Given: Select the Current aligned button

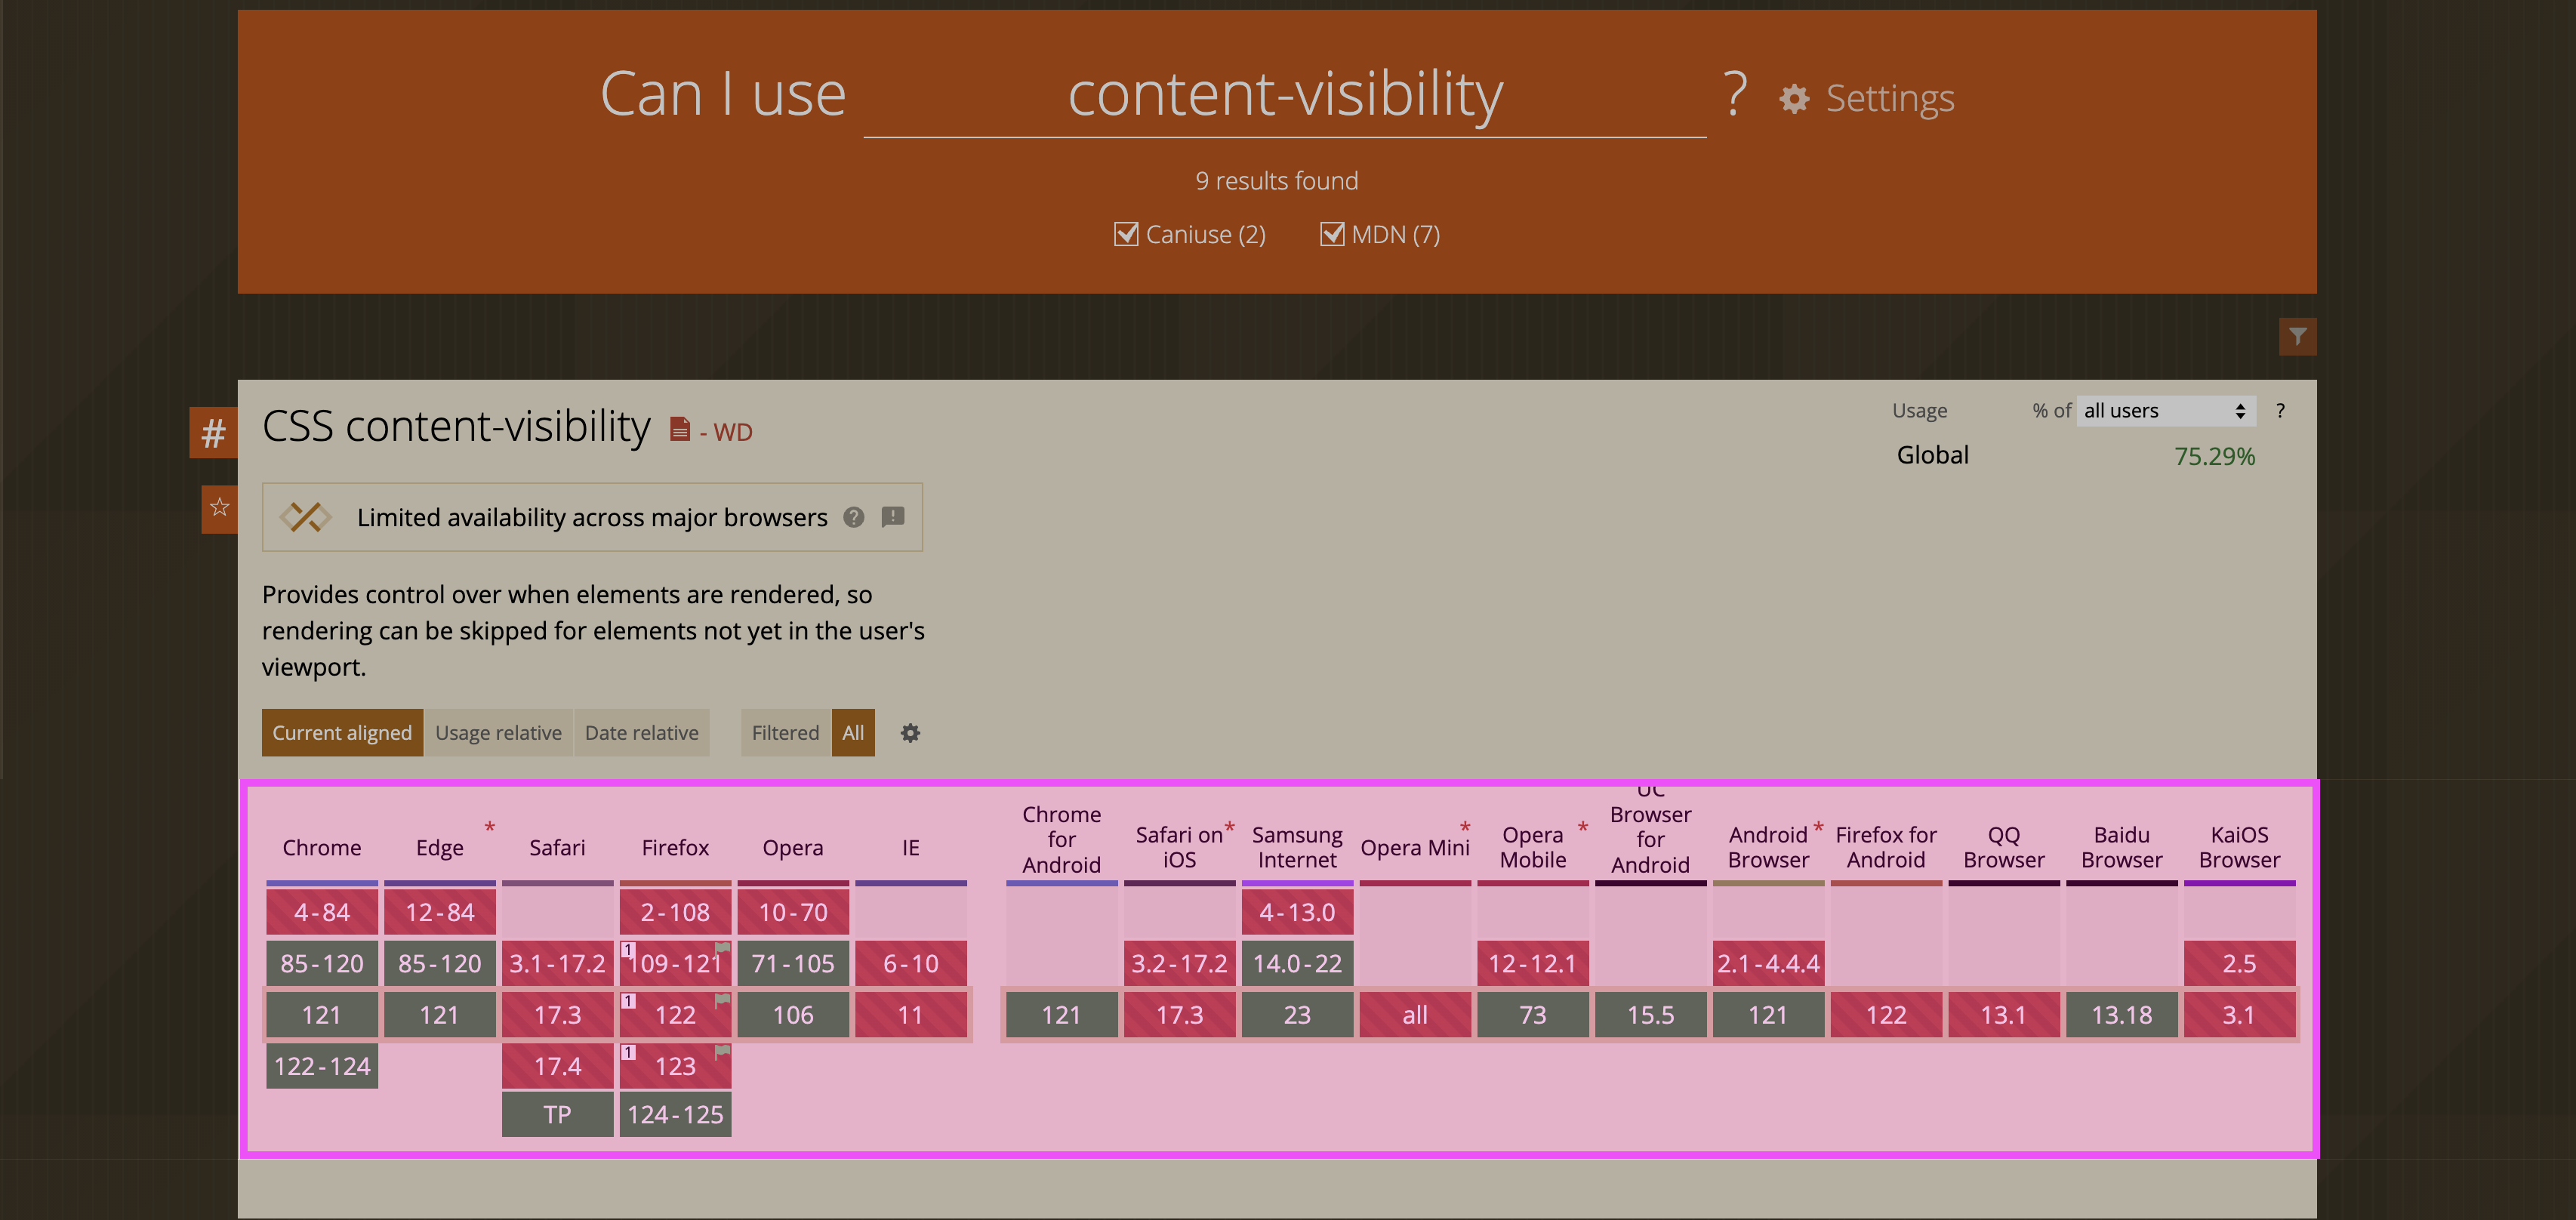Looking at the screenshot, I should 342,733.
